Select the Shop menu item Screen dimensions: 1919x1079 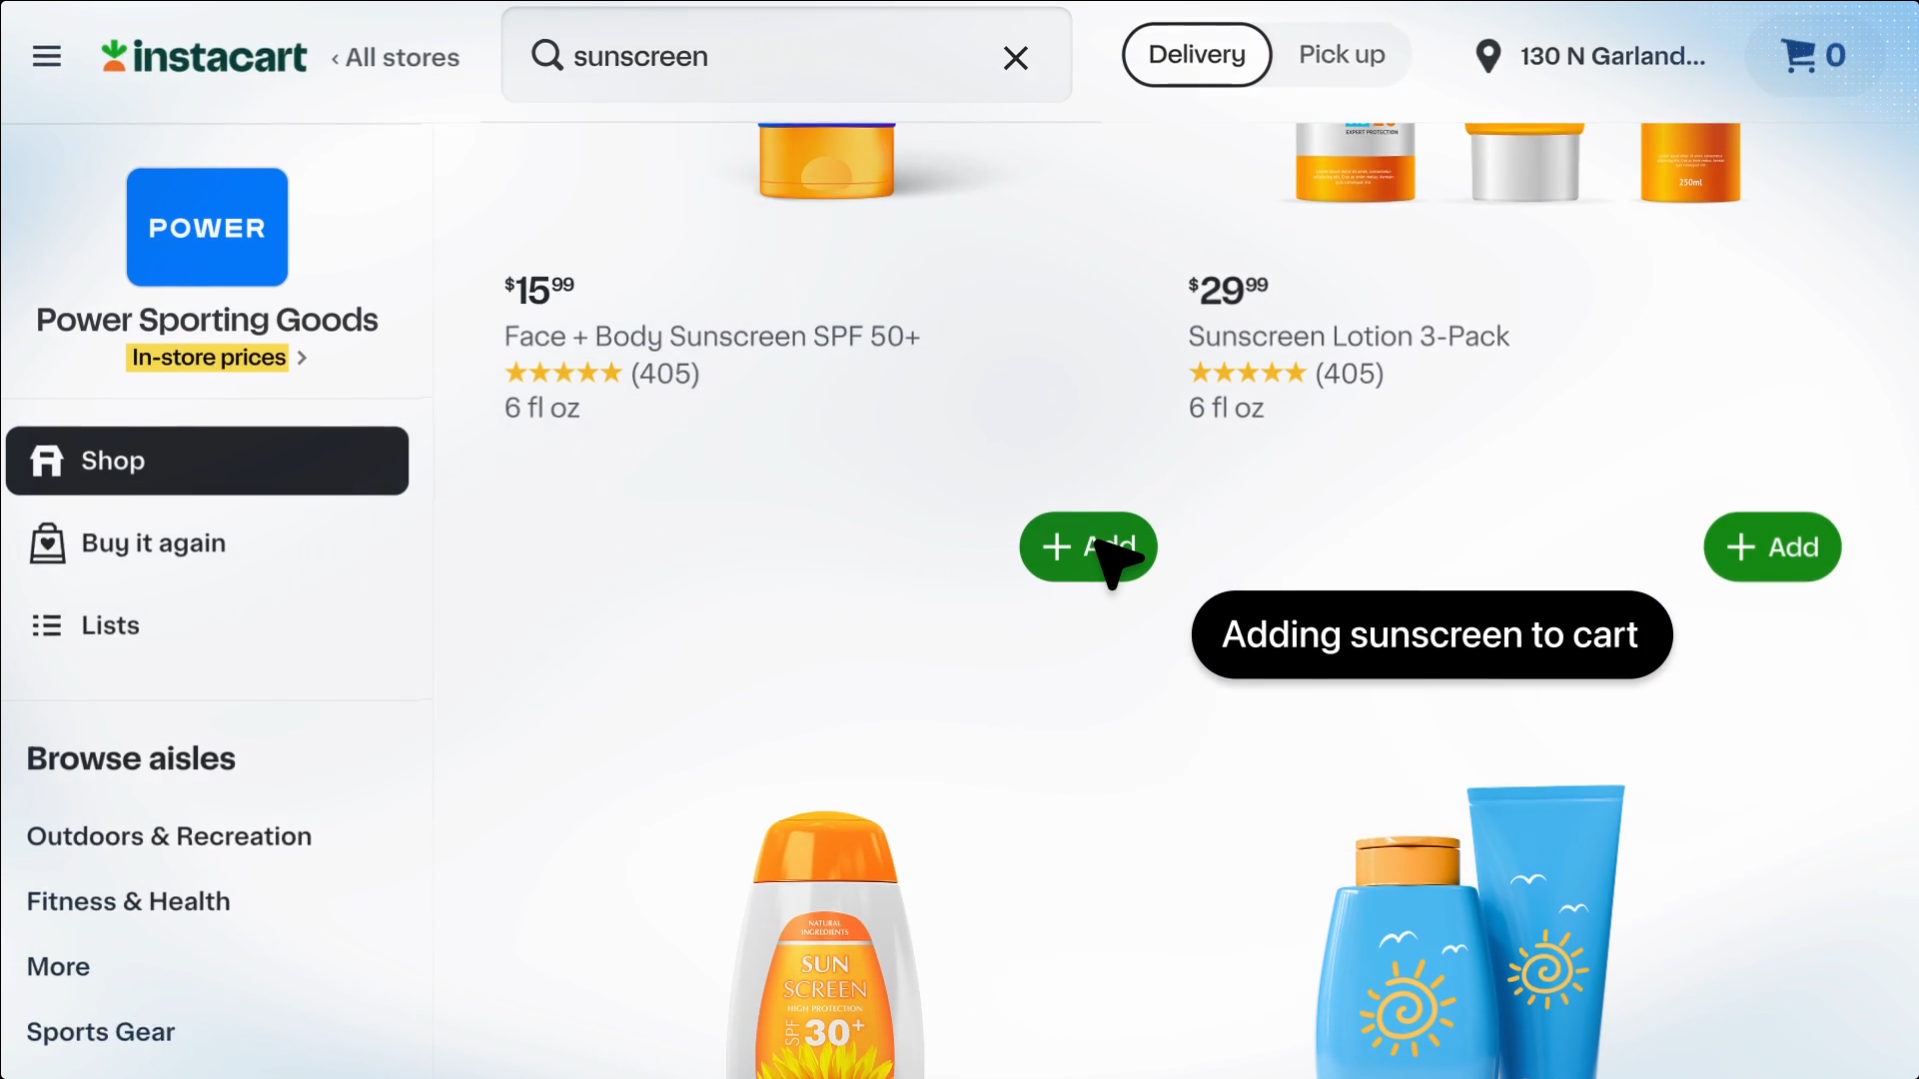pyautogui.click(x=207, y=461)
